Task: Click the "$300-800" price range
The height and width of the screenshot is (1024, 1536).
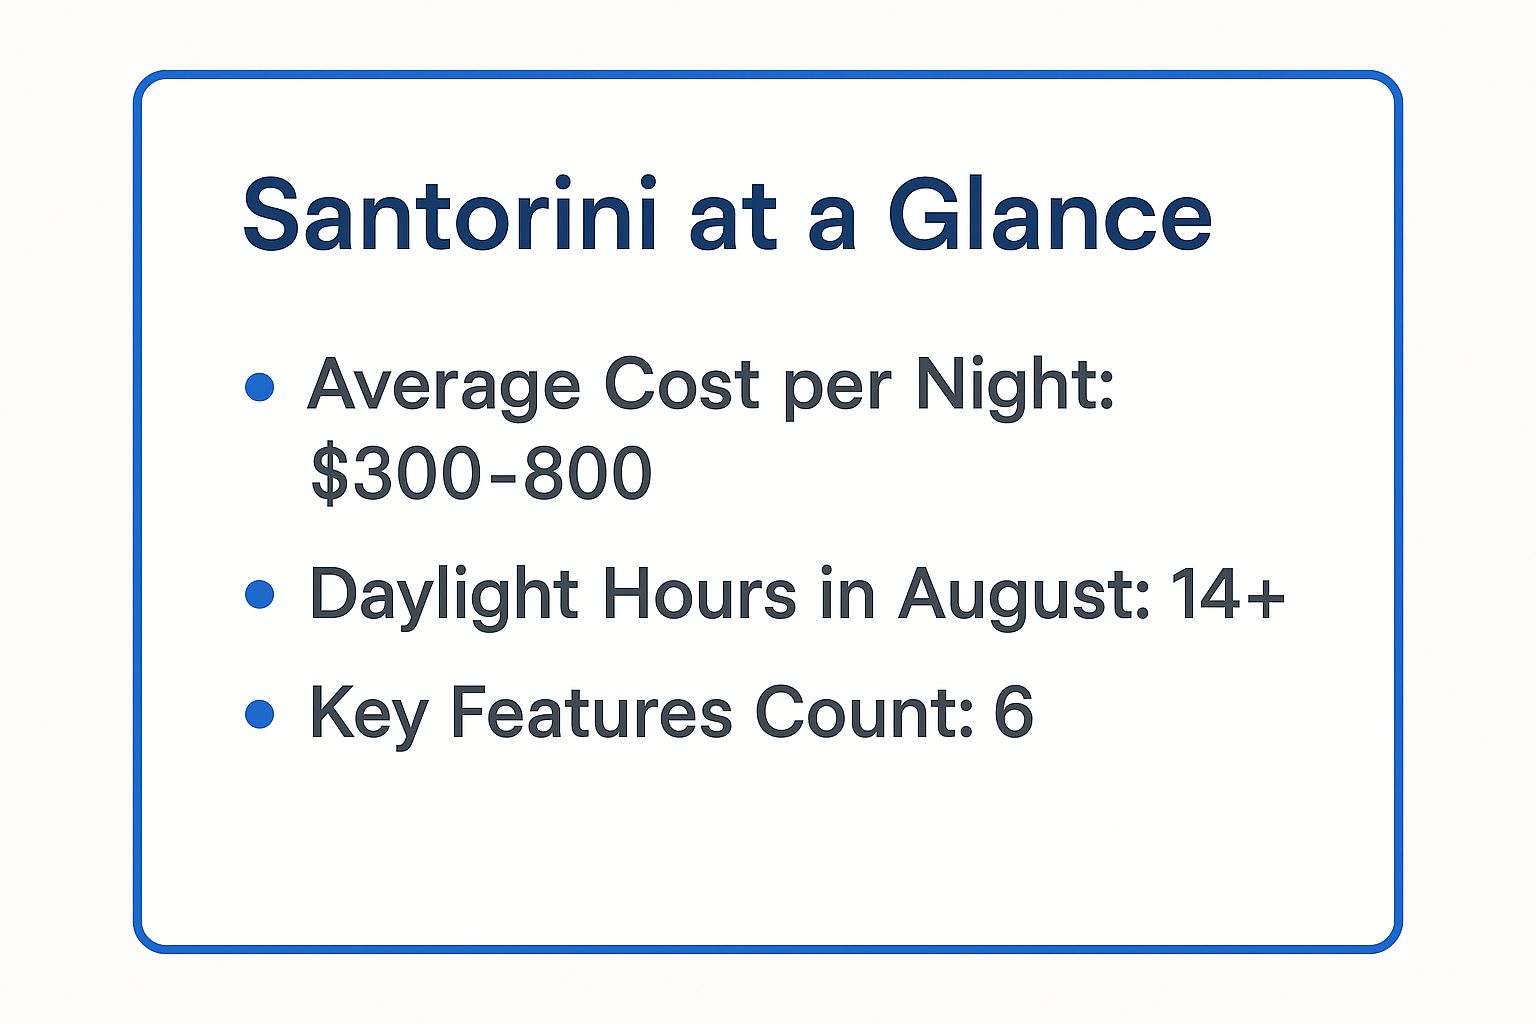Action: 481,473
